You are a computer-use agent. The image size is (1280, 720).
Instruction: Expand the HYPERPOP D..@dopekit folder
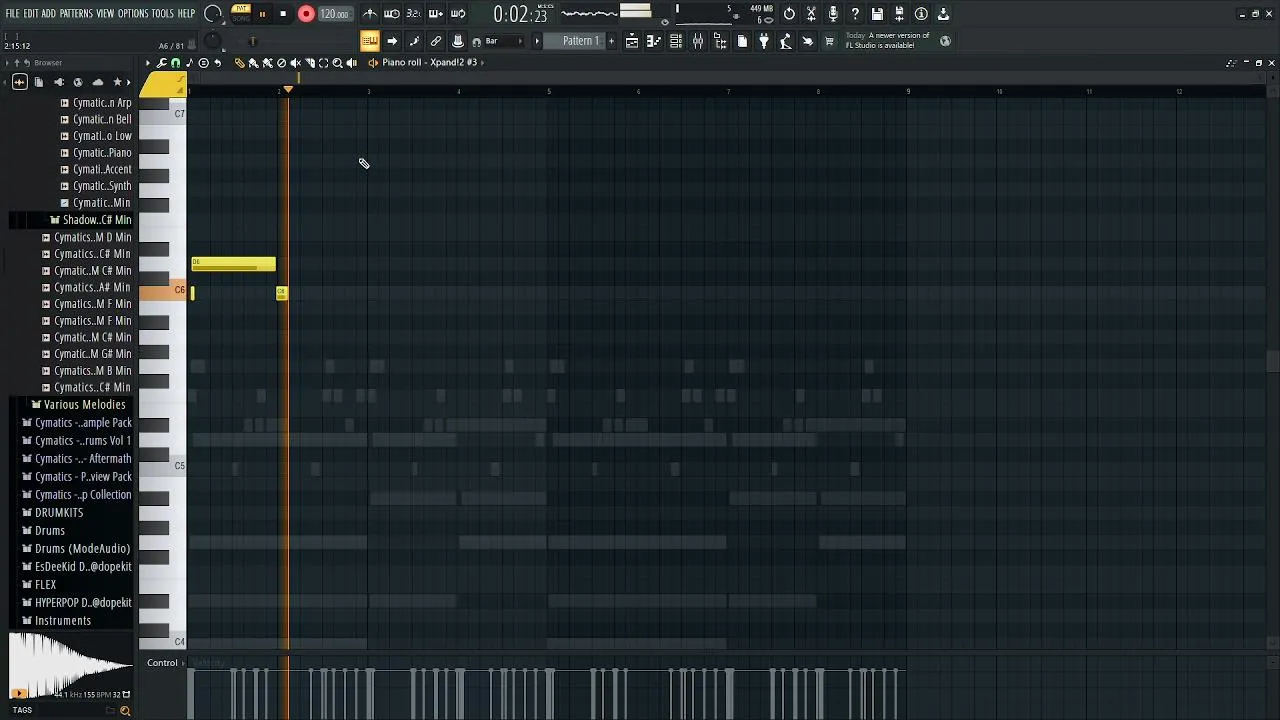point(76,602)
